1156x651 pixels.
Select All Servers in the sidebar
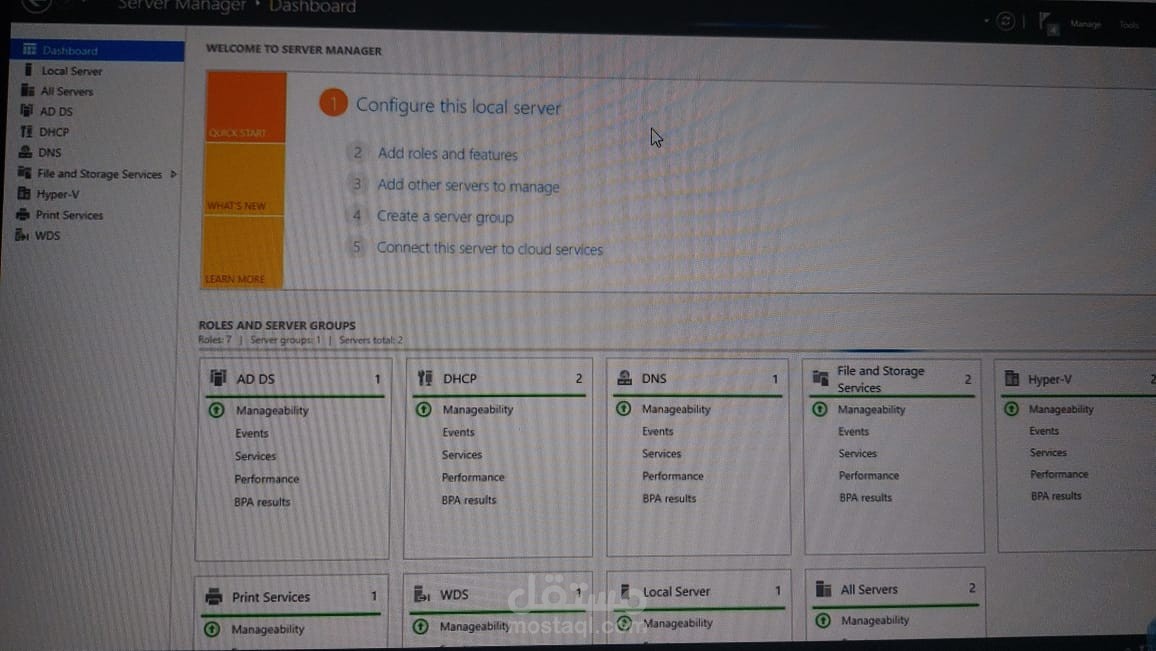(66, 91)
